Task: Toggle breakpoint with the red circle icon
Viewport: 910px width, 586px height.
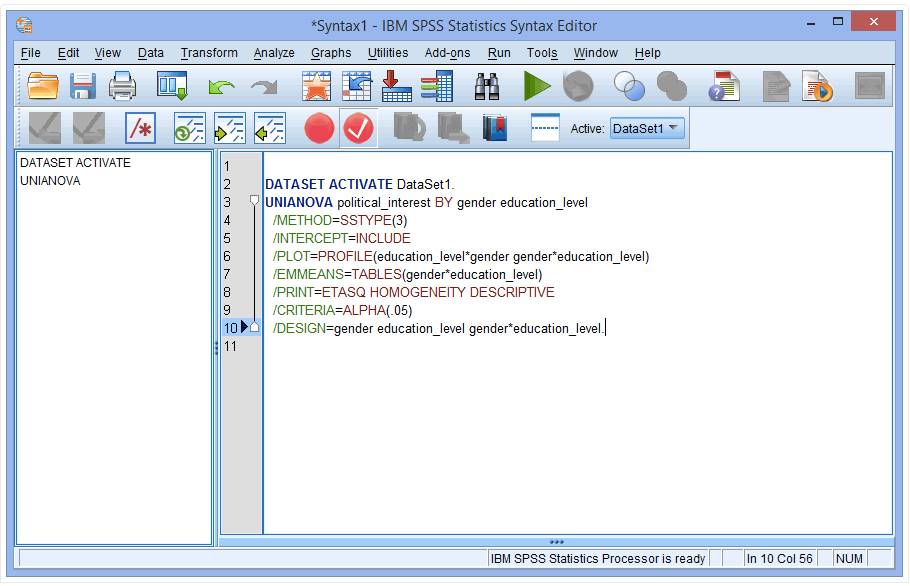Action: (319, 128)
